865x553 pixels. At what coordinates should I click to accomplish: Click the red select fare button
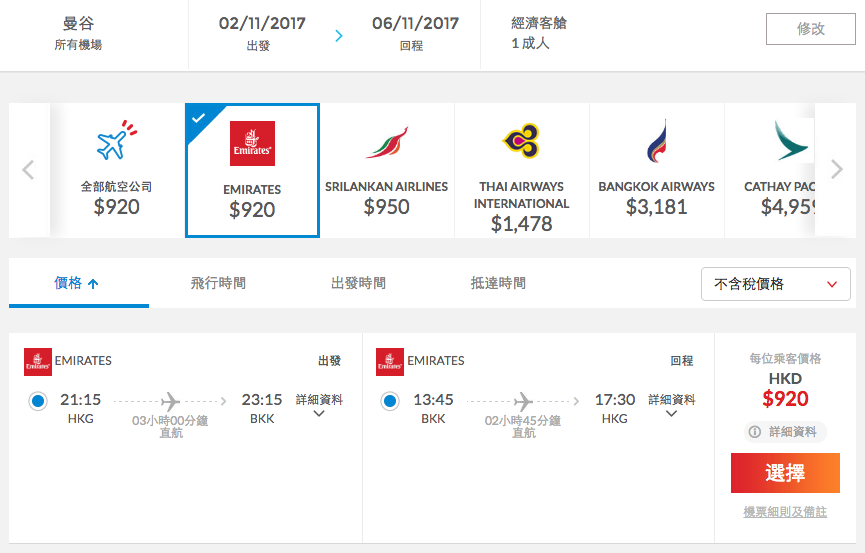[x=785, y=473]
